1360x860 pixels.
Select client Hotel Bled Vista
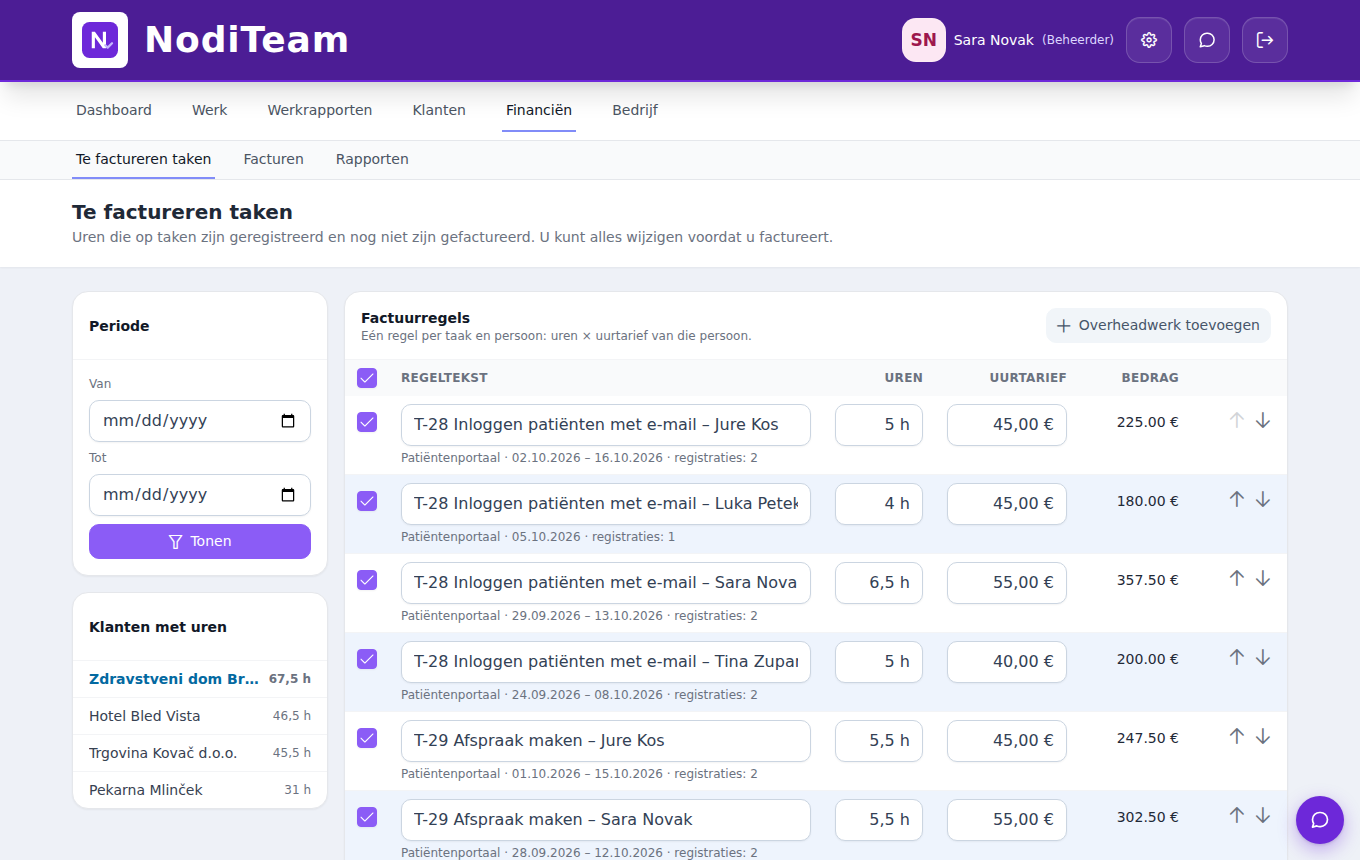click(x=200, y=716)
